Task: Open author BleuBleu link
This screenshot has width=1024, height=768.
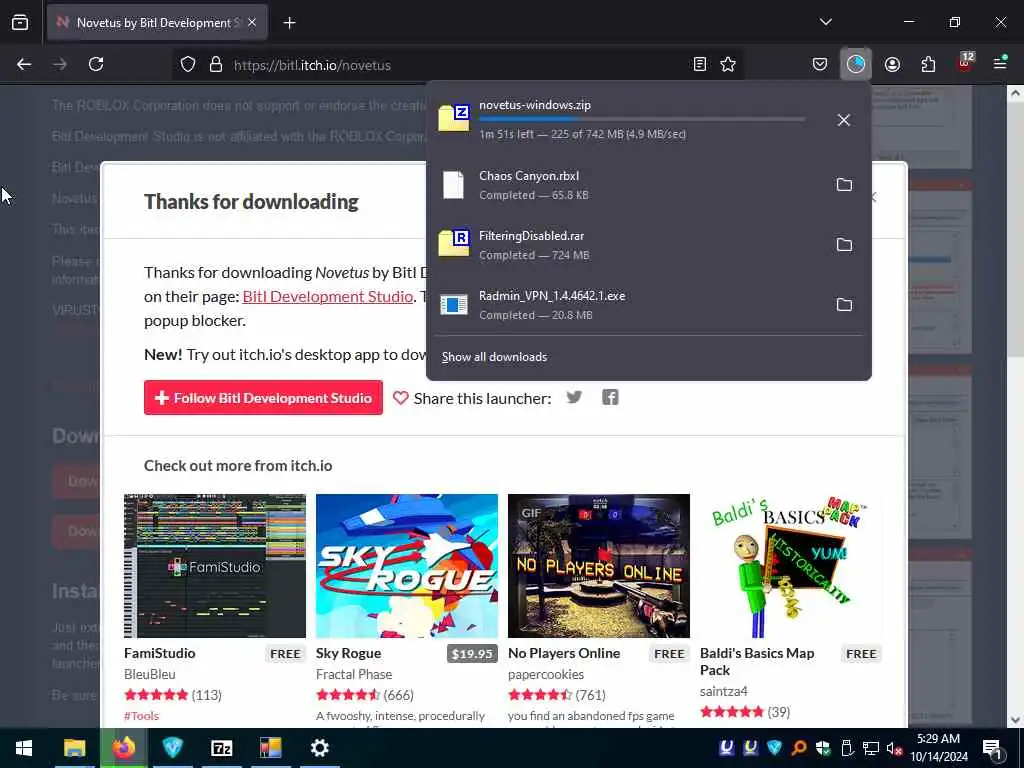Action: click(x=150, y=674)
